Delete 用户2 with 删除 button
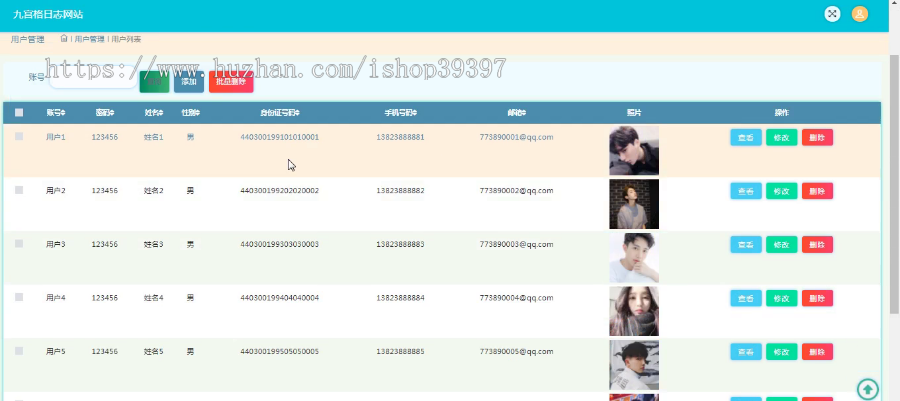The height and width of the screenshot is (401, 900). click(817, 191)
